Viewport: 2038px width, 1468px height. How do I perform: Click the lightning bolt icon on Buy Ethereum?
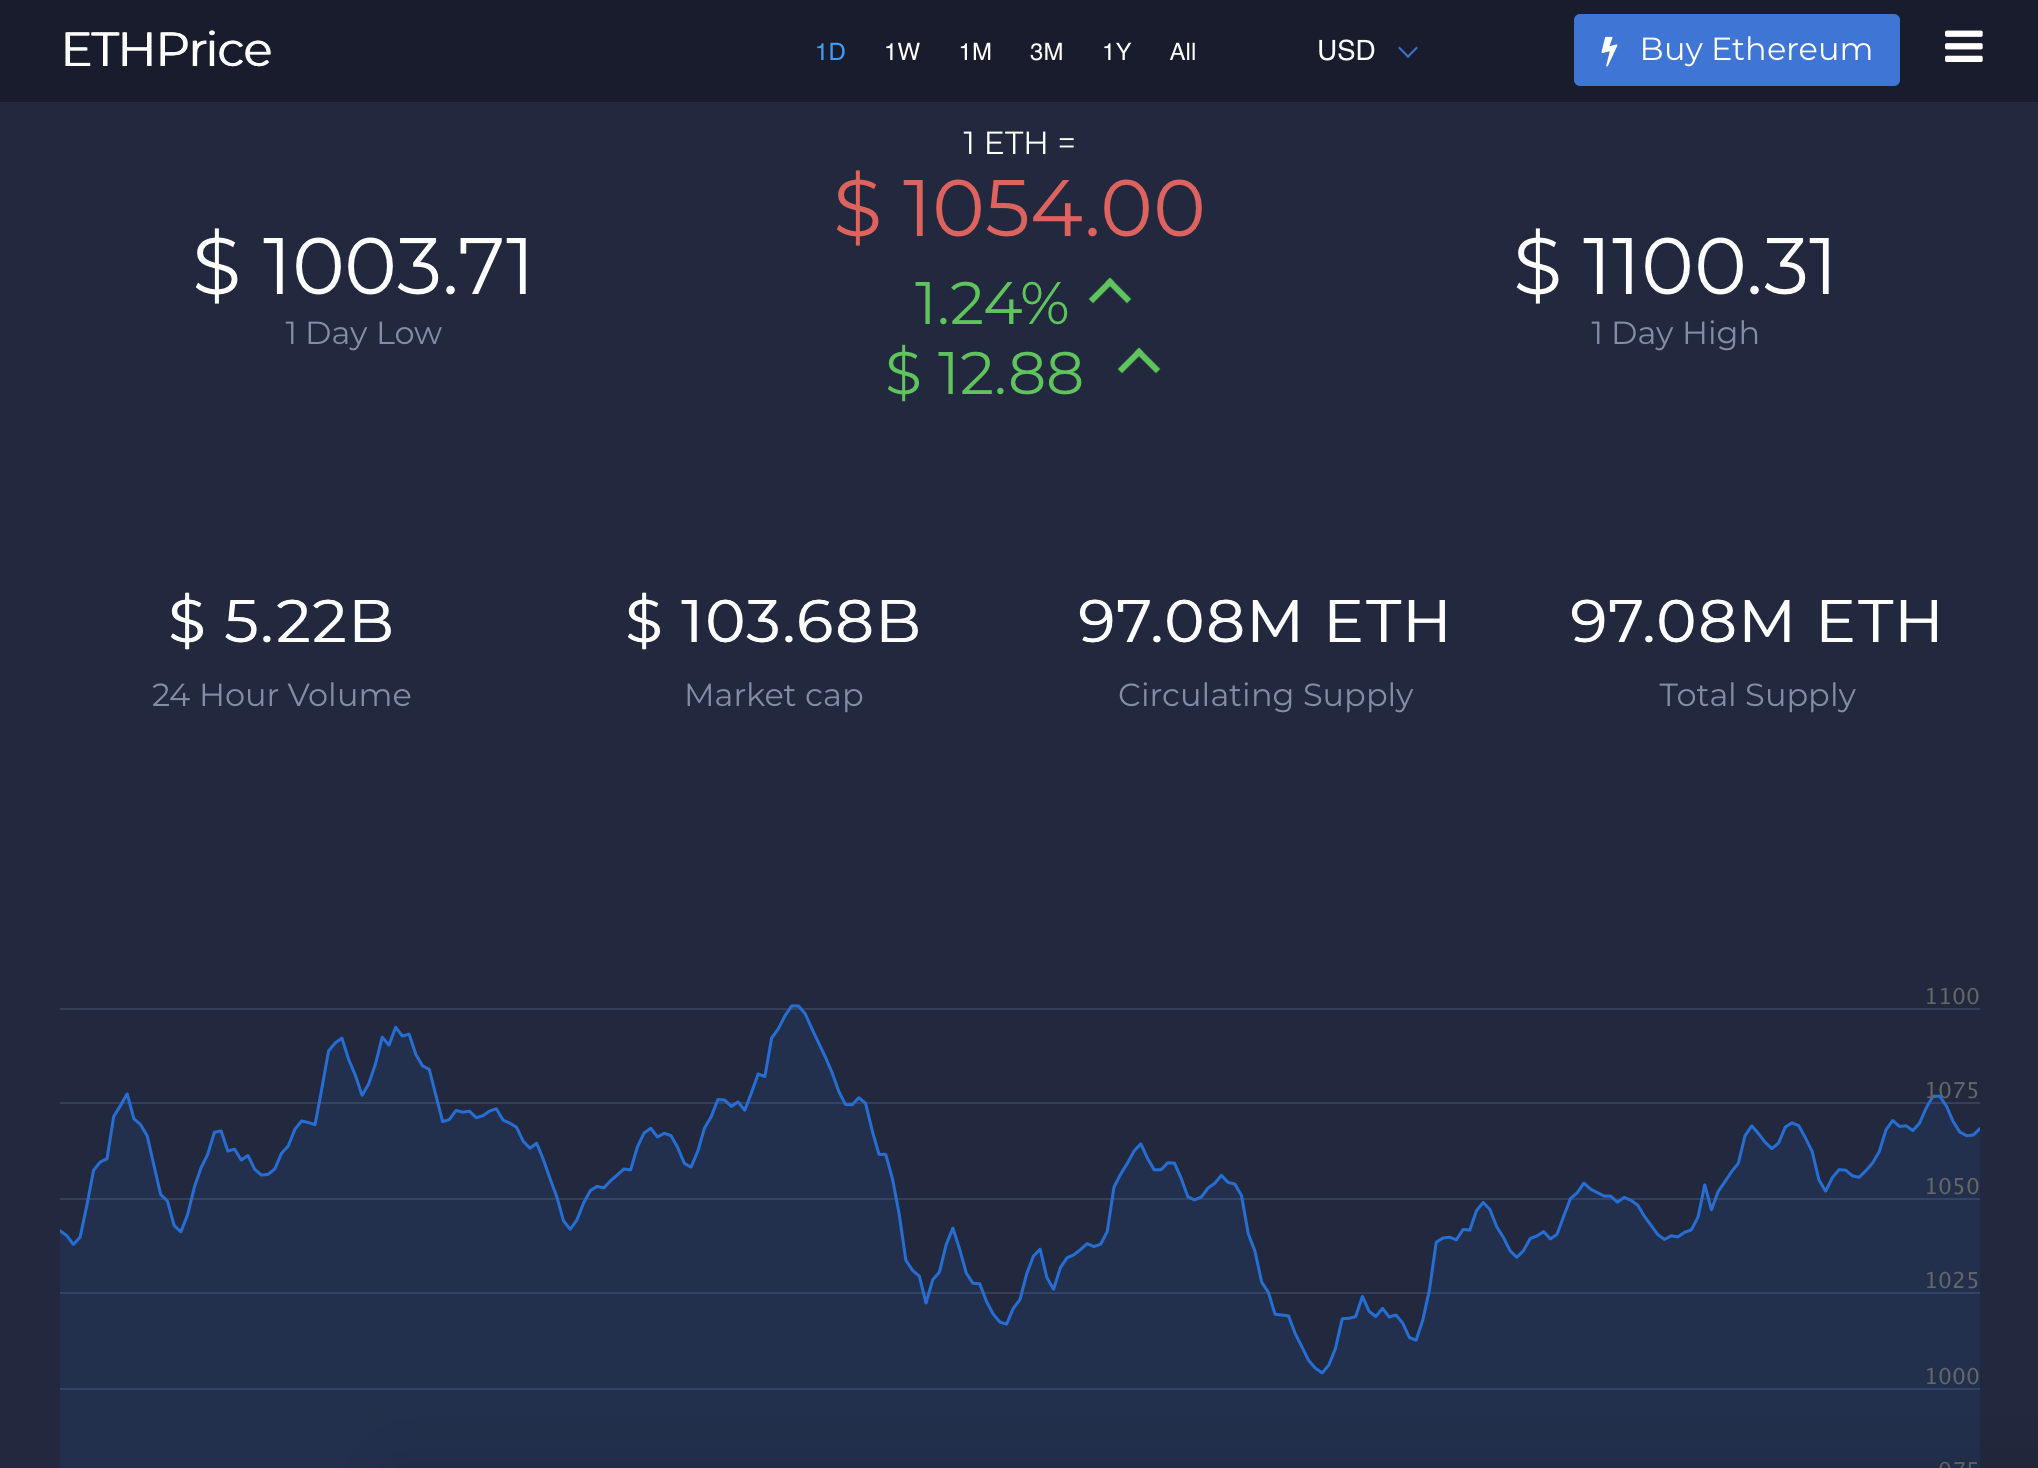pyautogui.click(x=1611, y=49)
